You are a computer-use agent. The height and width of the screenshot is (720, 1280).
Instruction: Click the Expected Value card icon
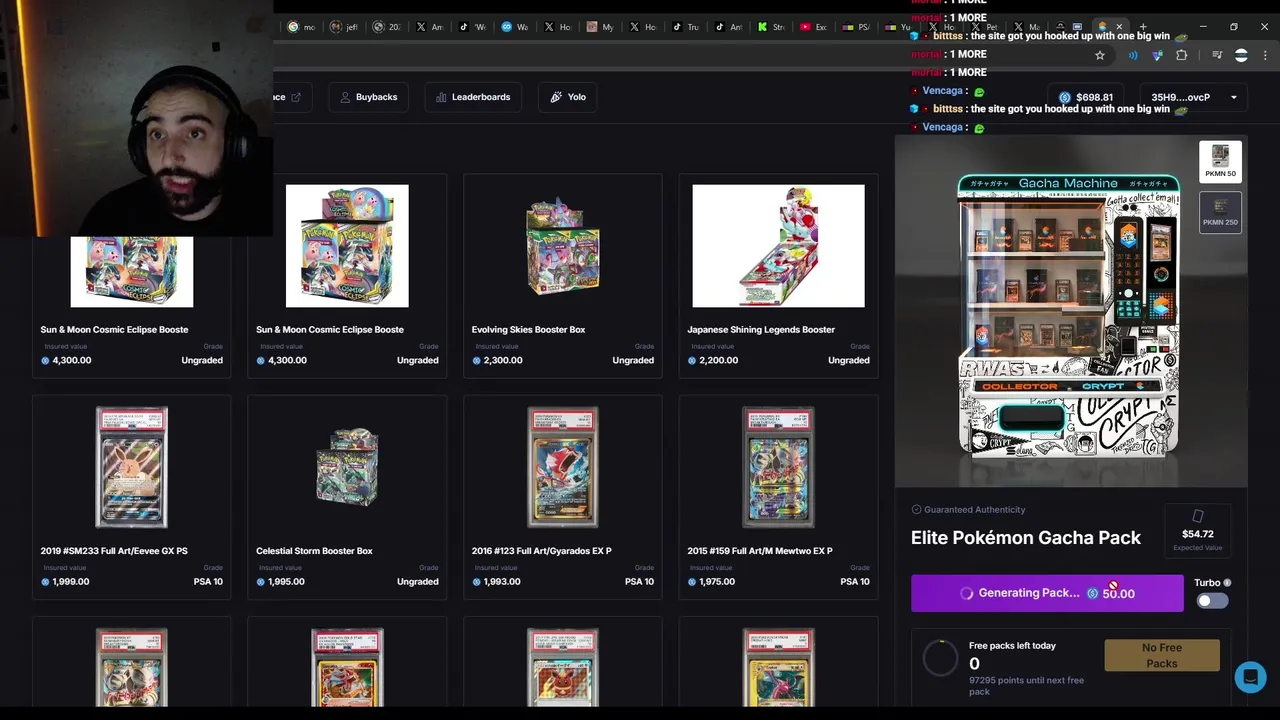1198,516
